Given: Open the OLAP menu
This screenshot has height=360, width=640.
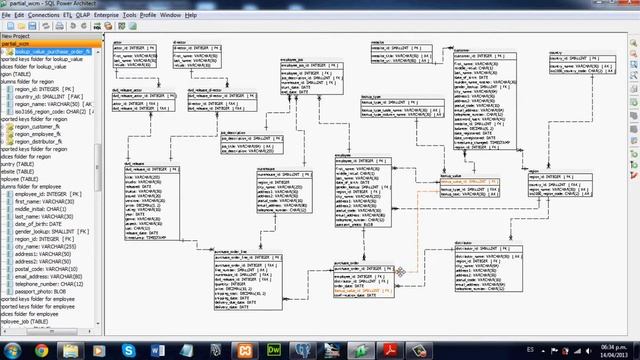Looking at the screenshot, I should pos(83,15).
